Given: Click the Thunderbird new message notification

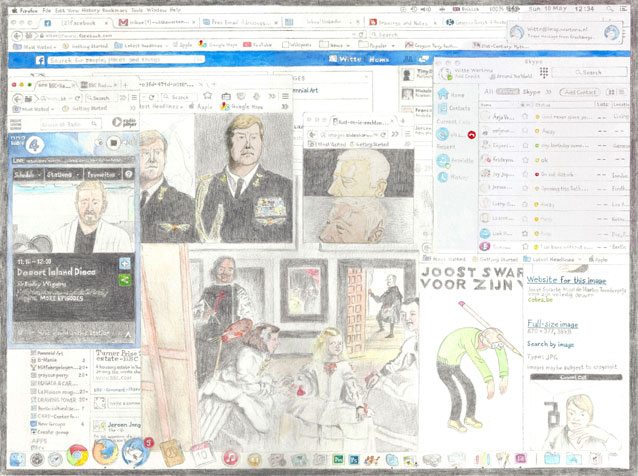Looking at the screenshot, I should (565, 33).
